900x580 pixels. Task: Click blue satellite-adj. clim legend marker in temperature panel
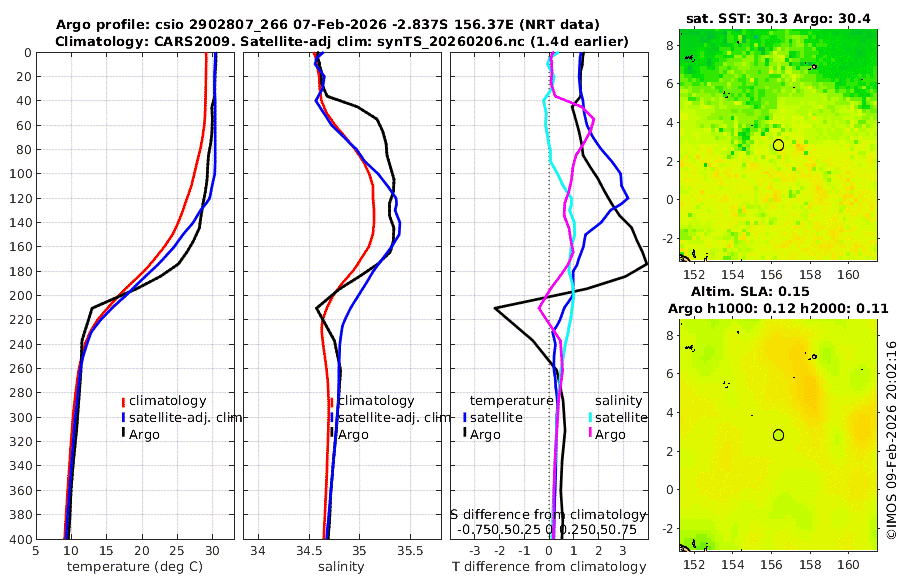[x=123, y=418]
